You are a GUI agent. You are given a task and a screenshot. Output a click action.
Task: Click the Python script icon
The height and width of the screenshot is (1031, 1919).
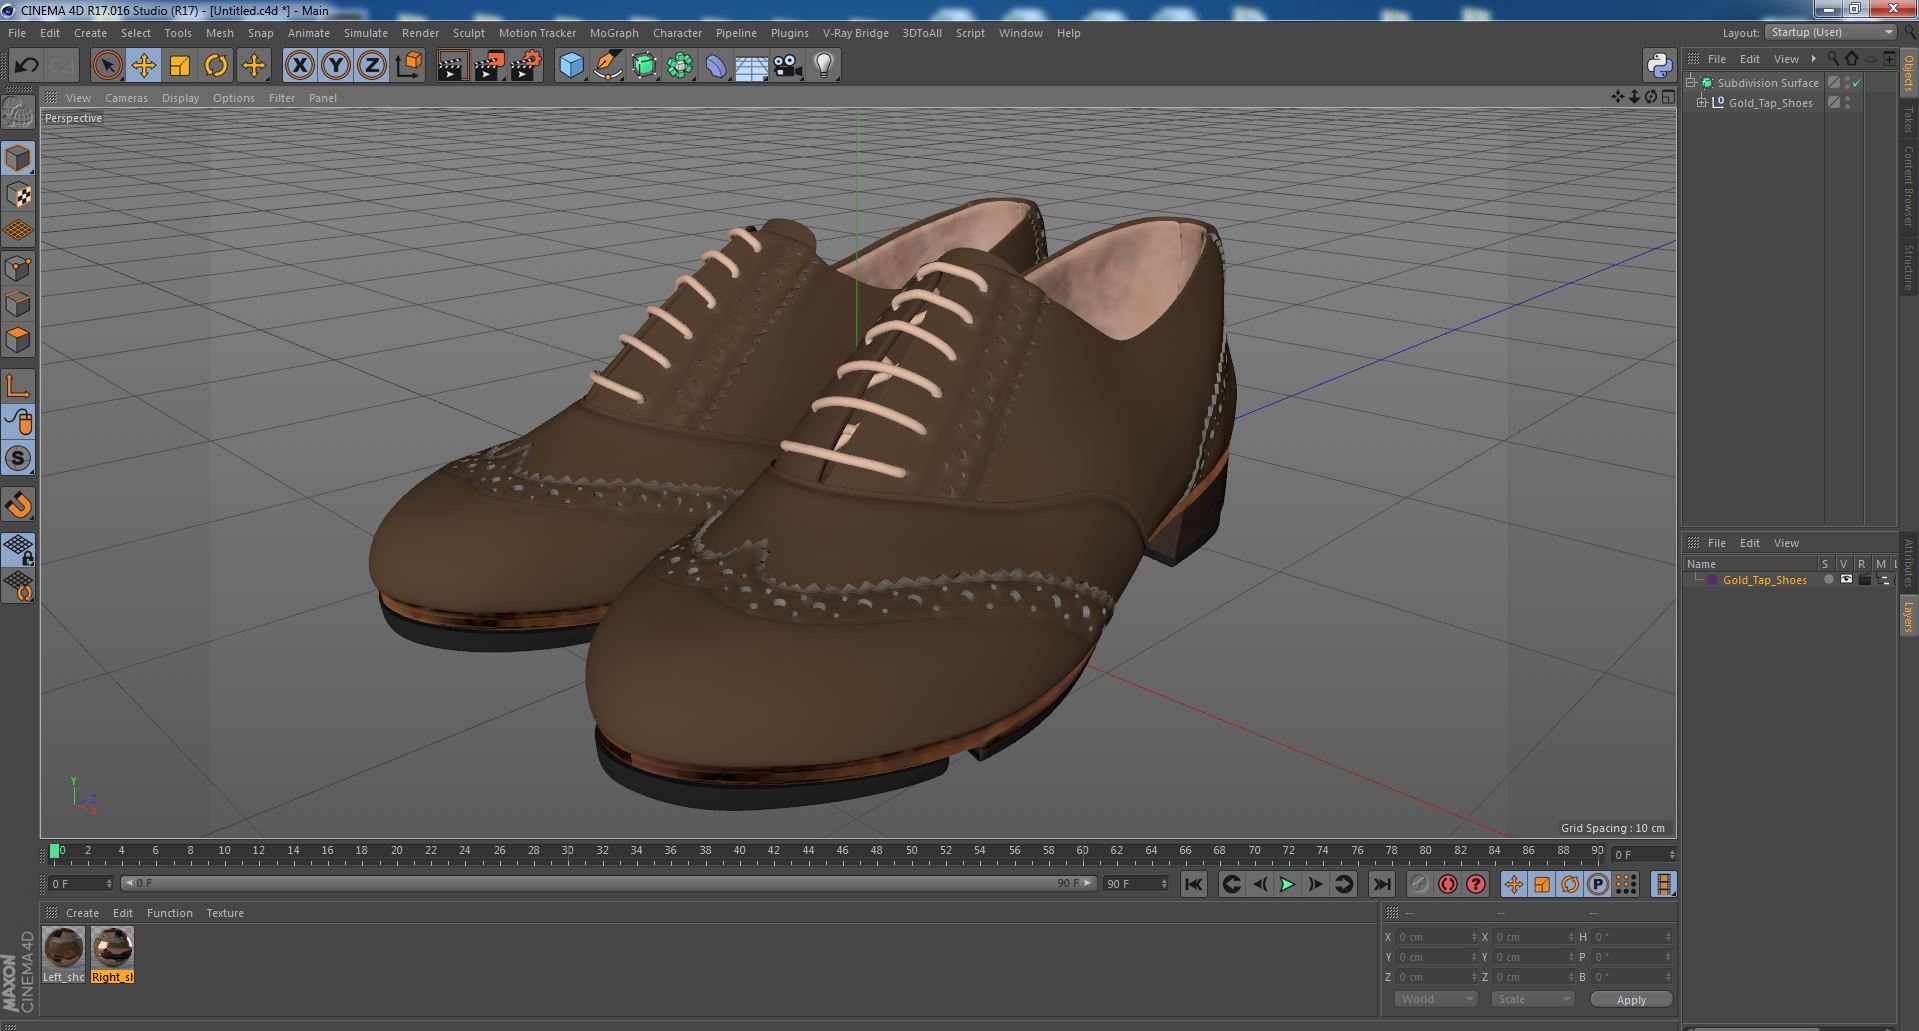point(1659,66)
